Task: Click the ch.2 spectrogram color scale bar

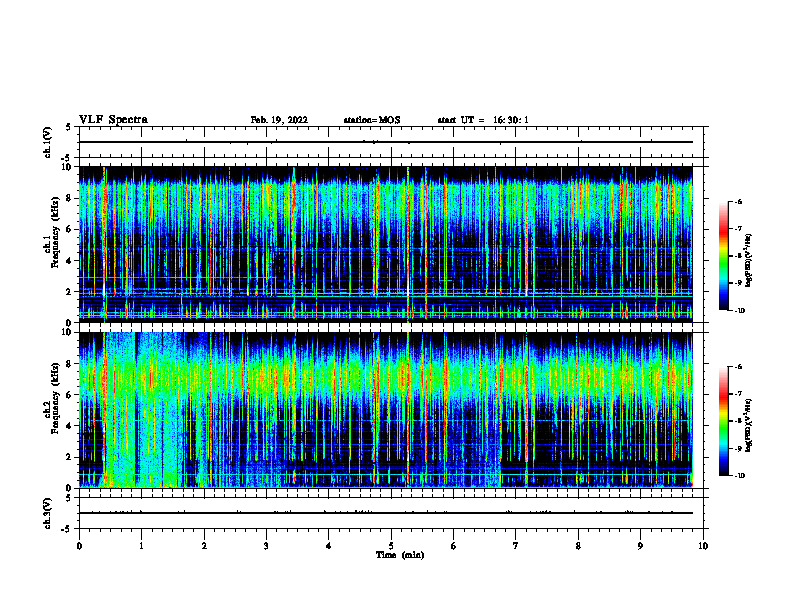Action: [723, 421]
